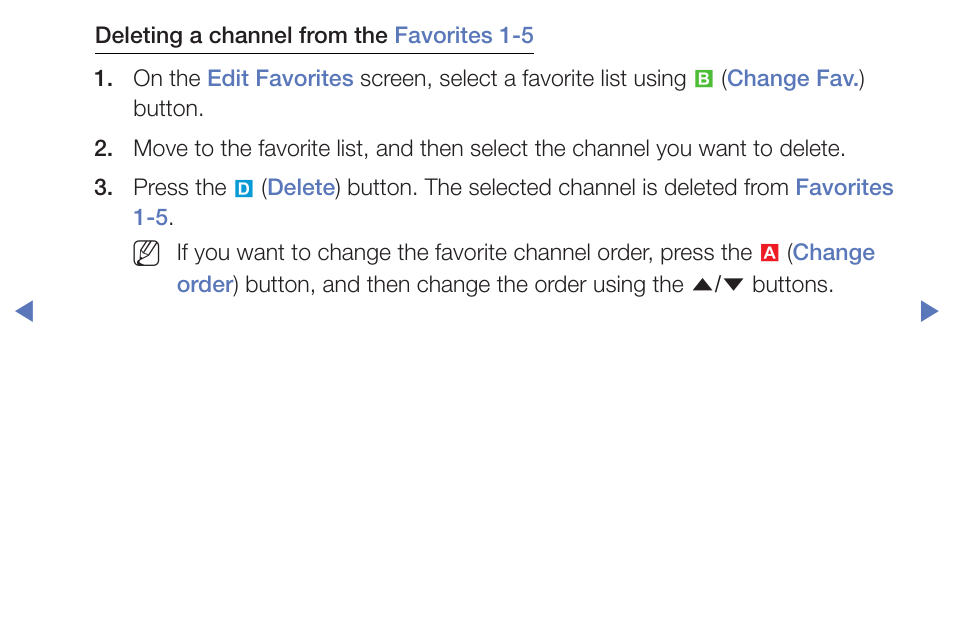Screen dimensions: 954x624
Task: Click Favorites 1-5 link in step 3
Action: point(844,187)
